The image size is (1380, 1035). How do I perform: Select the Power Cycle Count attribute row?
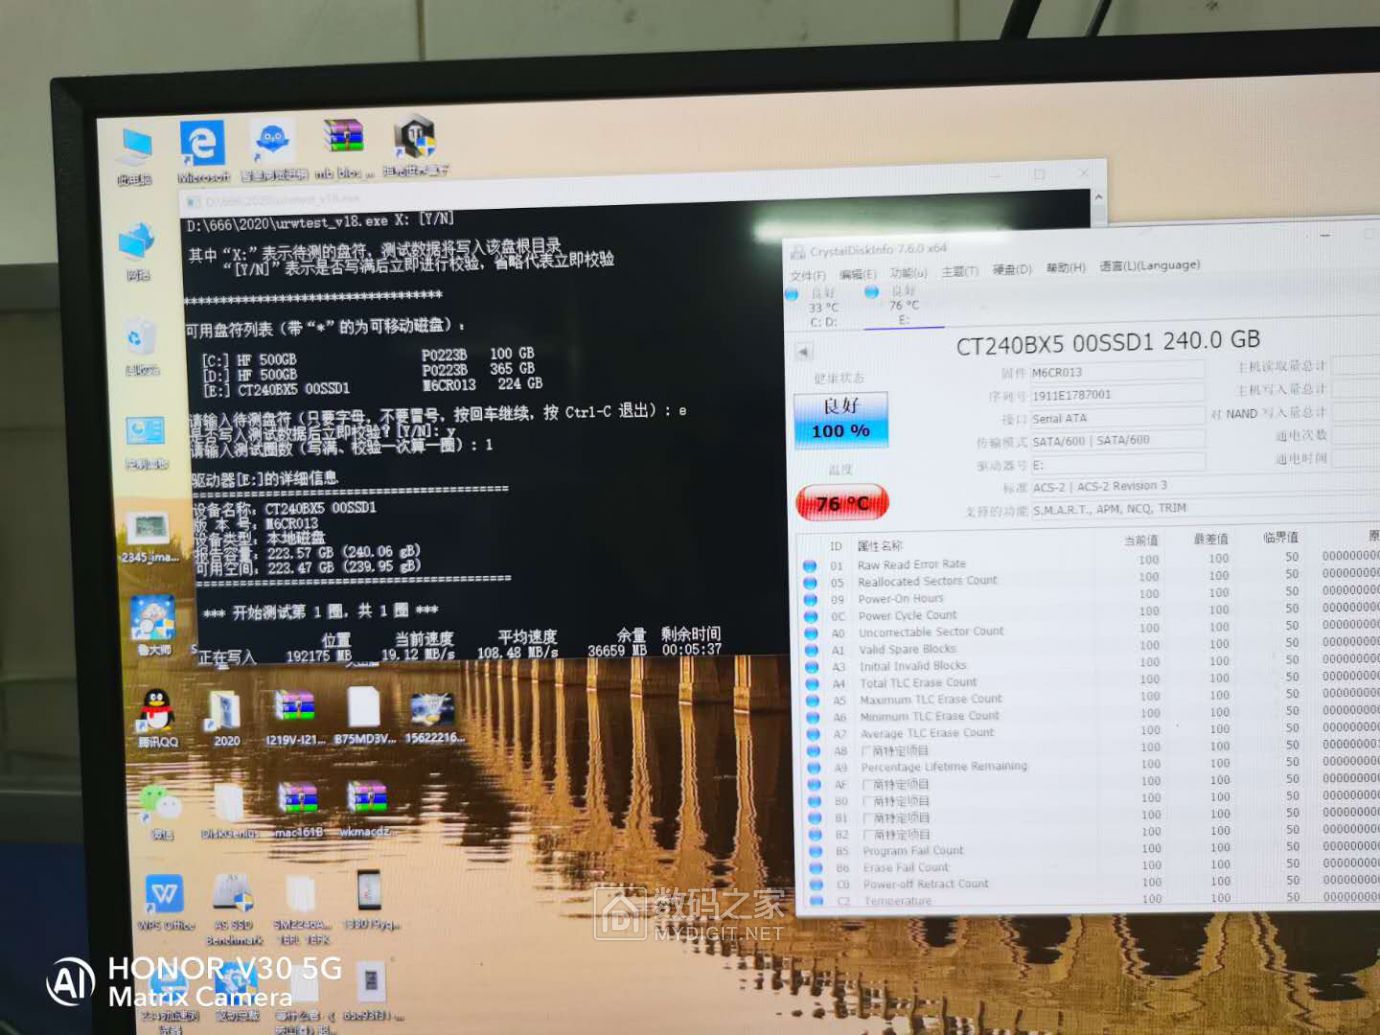point(1090,616)
